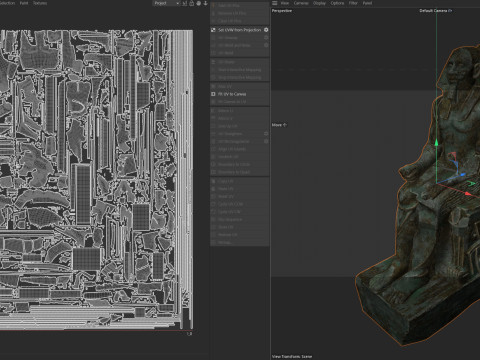Image resolution: width=480 pixels, height=360 pixels.
Task: Click the Copy UV command
Action: click(x=240, y=181)
